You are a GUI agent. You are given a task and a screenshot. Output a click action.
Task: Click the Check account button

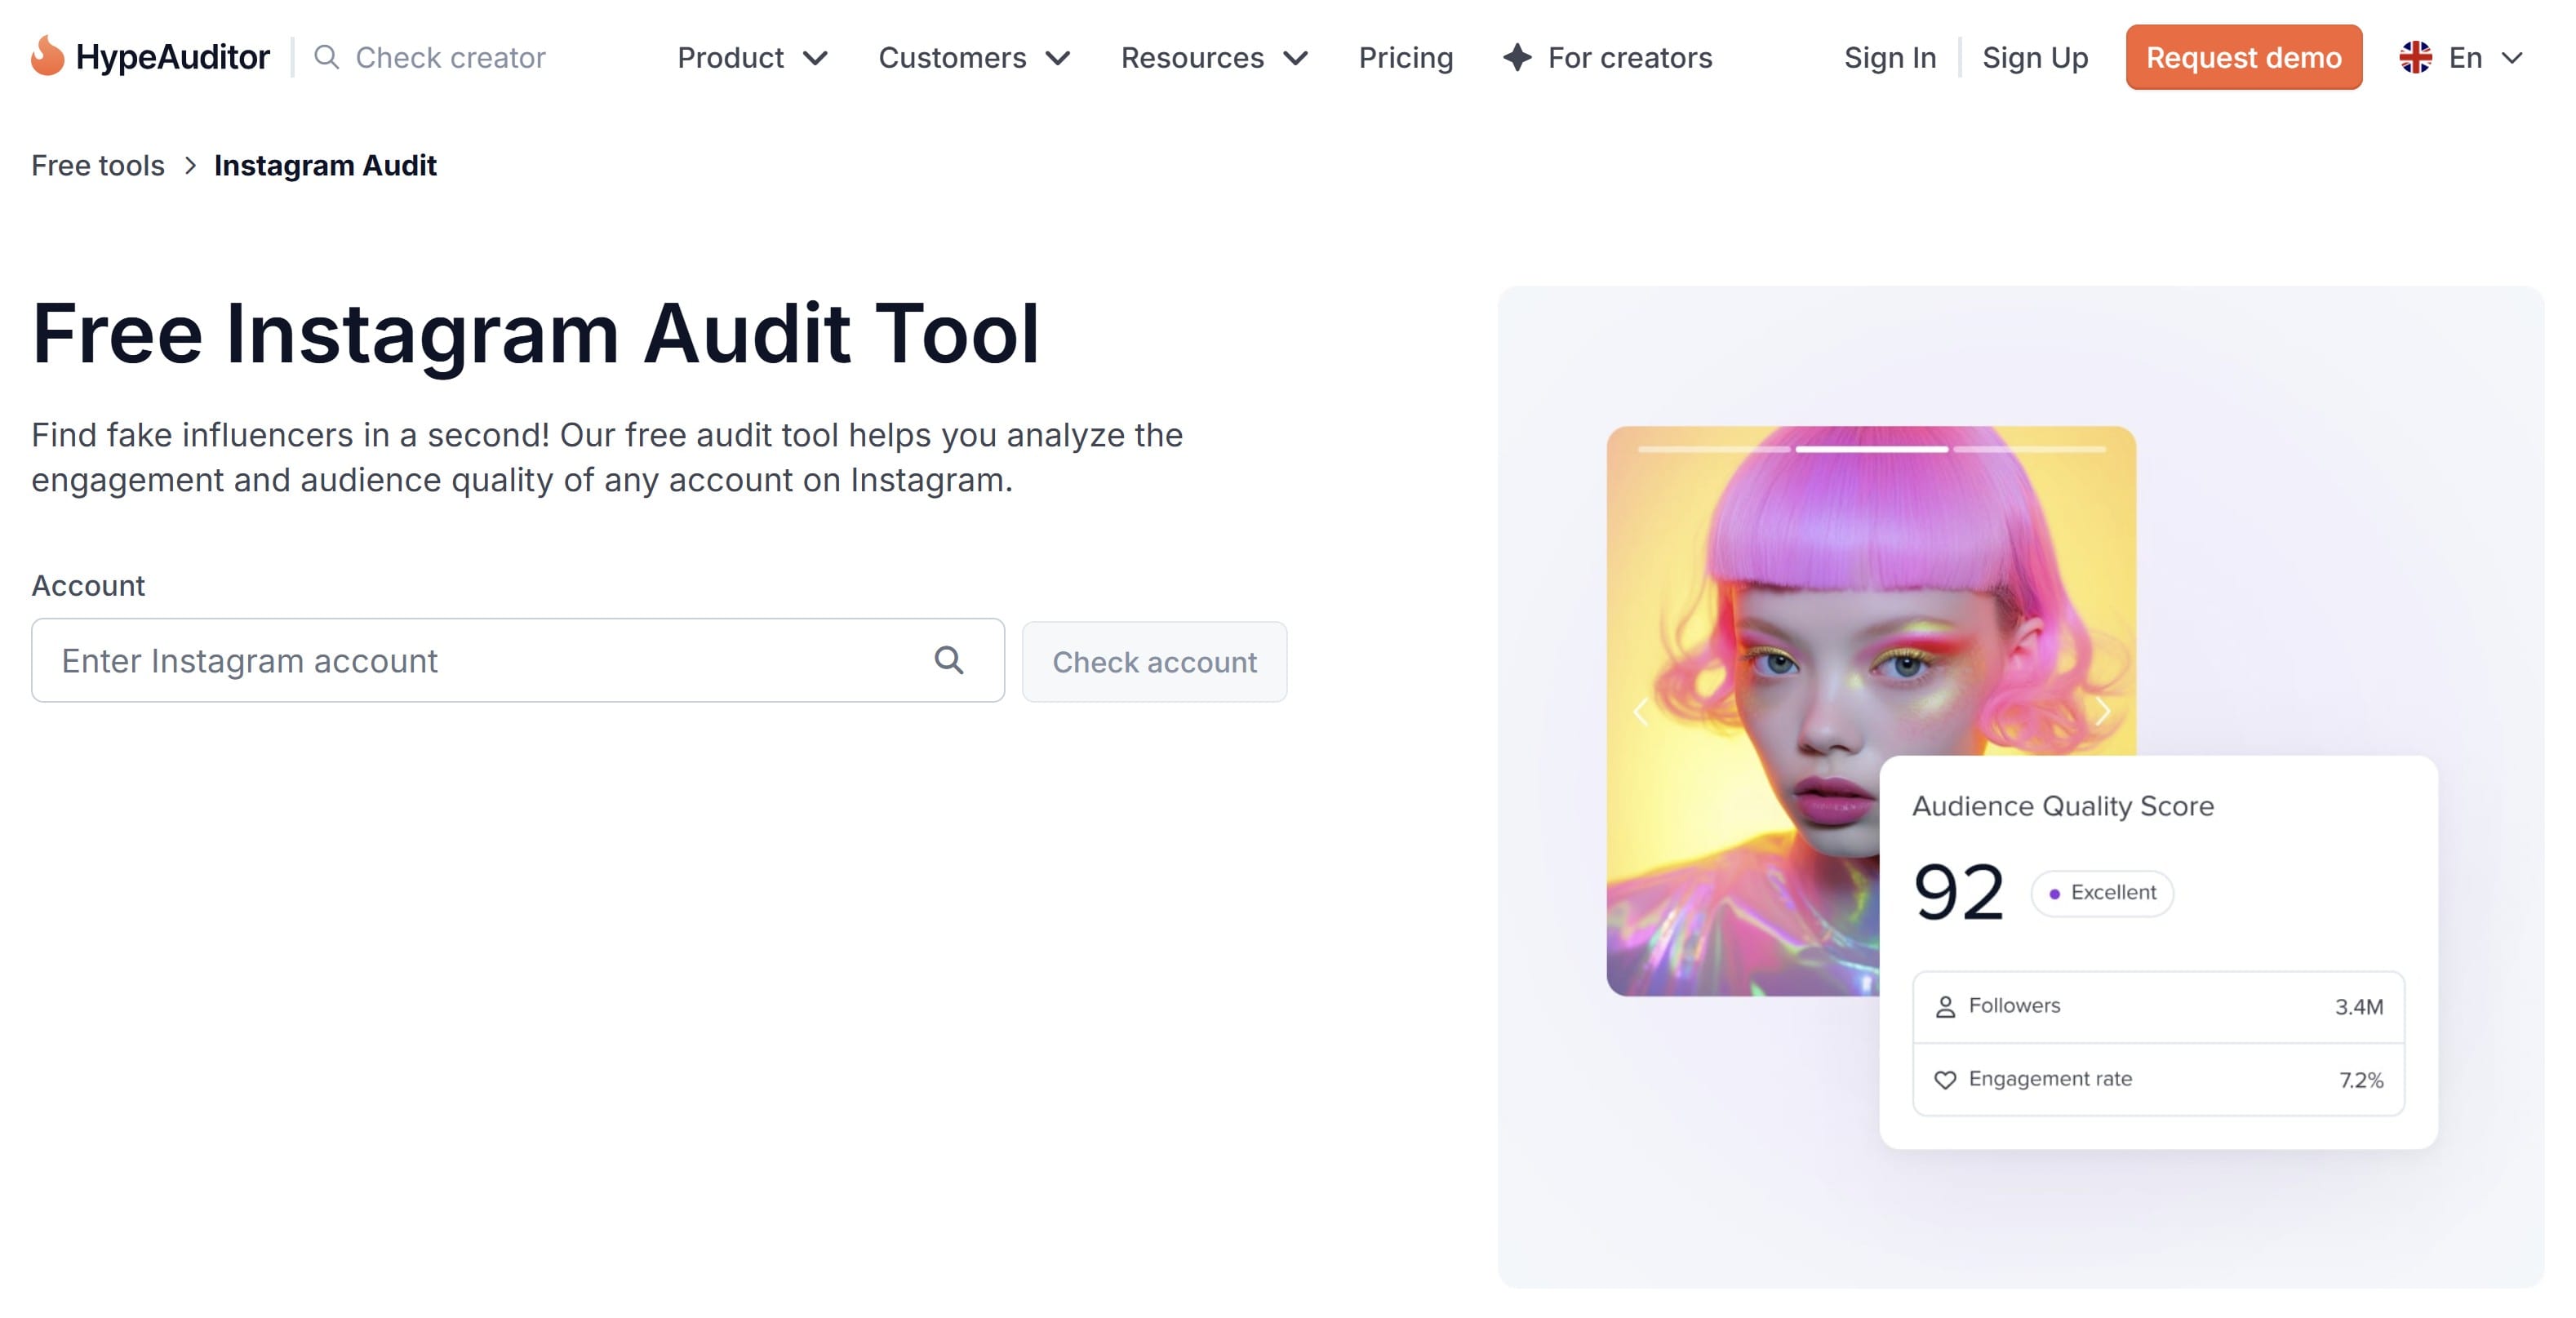coord(1154,662)
